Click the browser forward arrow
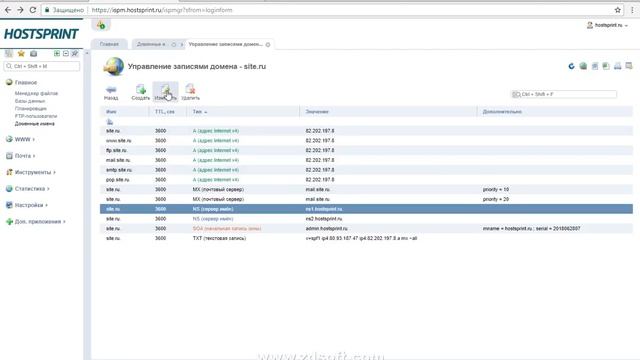 pyautogui.click(x=20, y=10)
